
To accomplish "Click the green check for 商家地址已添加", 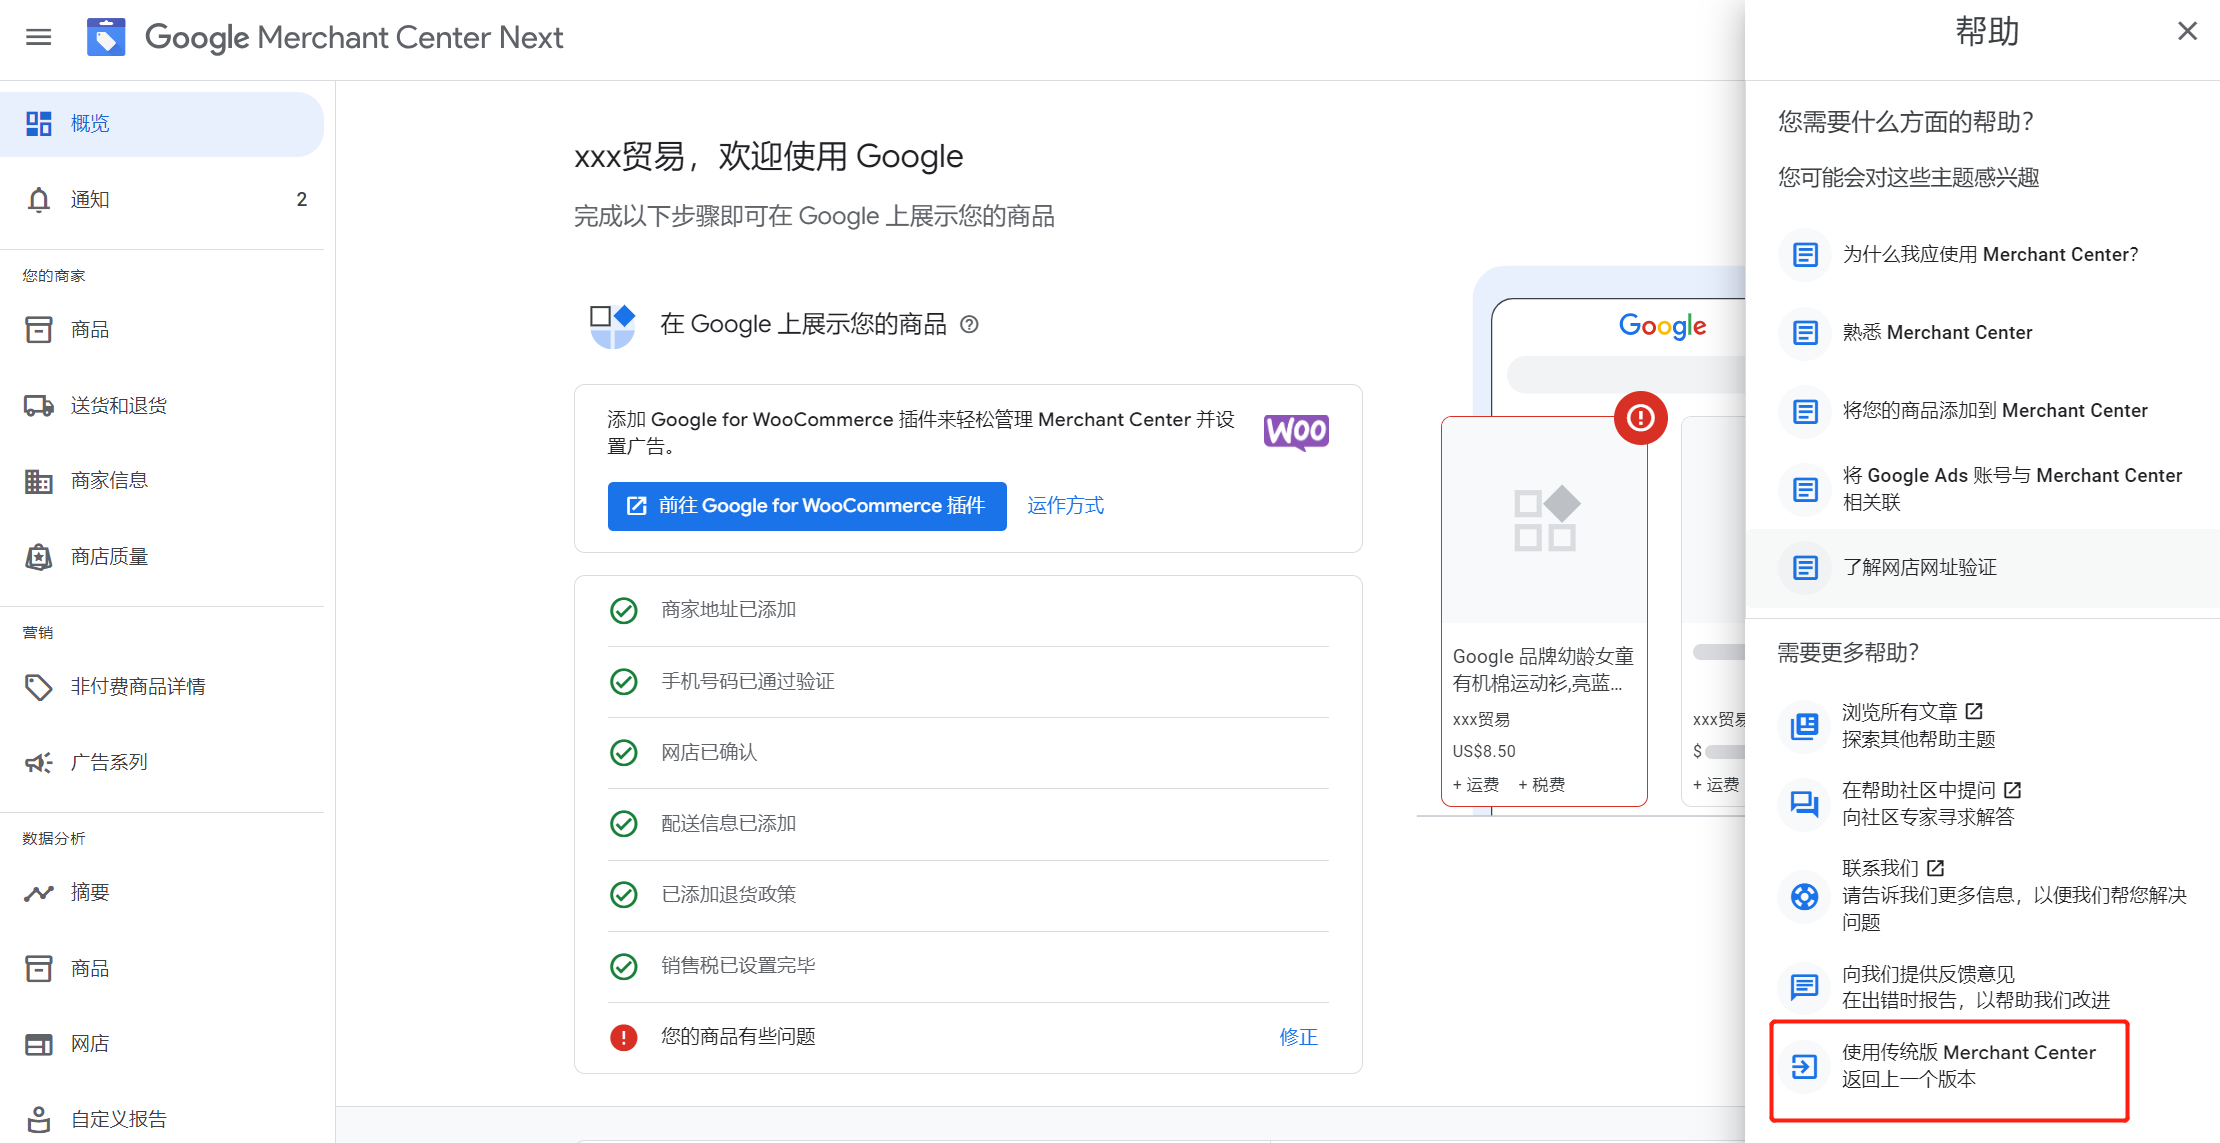I will (624, 610).
